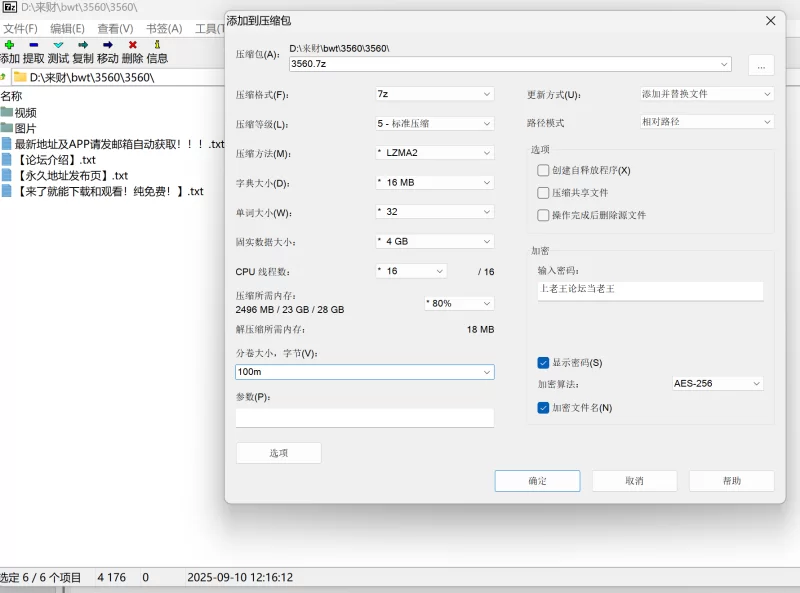Viewport: 800px width, 593px height.
Task: Click the up-folder arrow icon by the address bar
Action: coord(3,77)
